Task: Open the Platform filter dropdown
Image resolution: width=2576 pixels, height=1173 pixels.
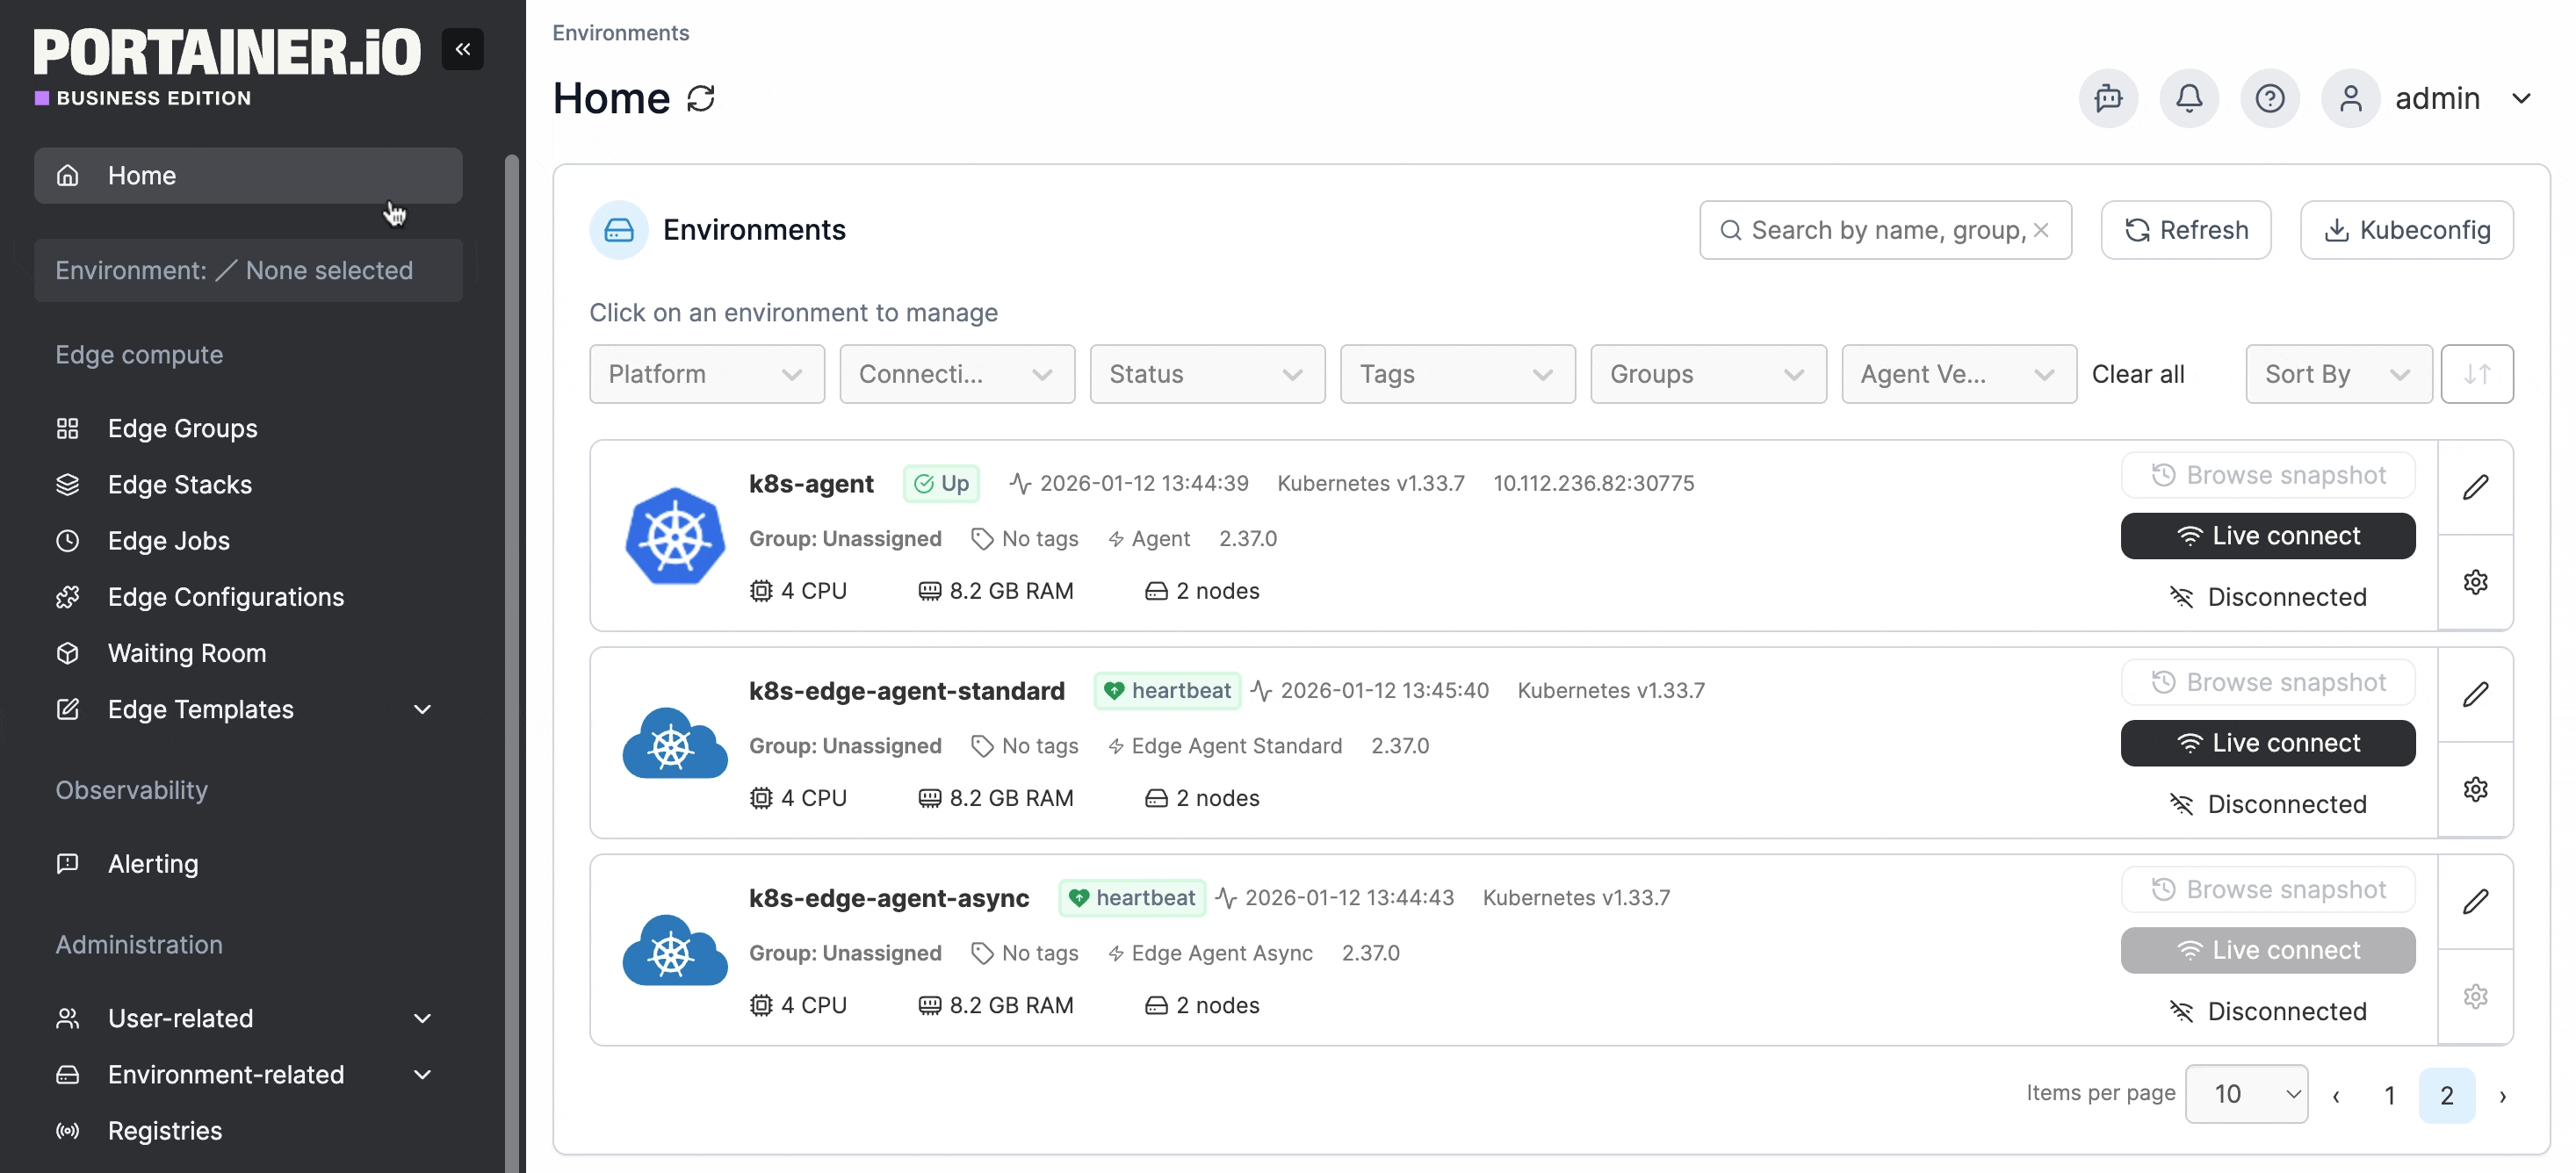Action: (x=706, y=374)
